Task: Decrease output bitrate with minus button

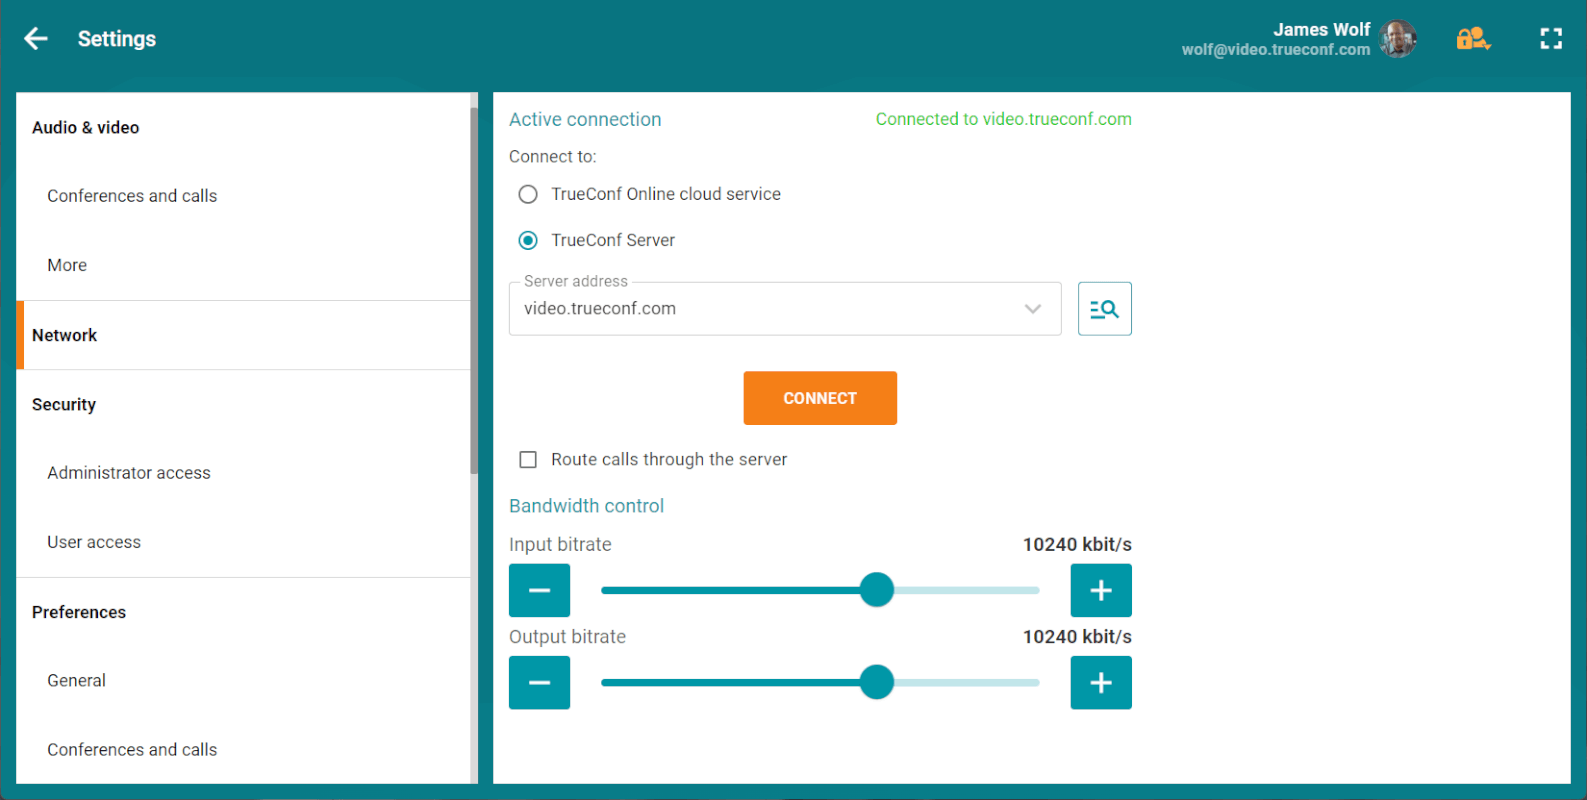Action: (x=539, y=683)
